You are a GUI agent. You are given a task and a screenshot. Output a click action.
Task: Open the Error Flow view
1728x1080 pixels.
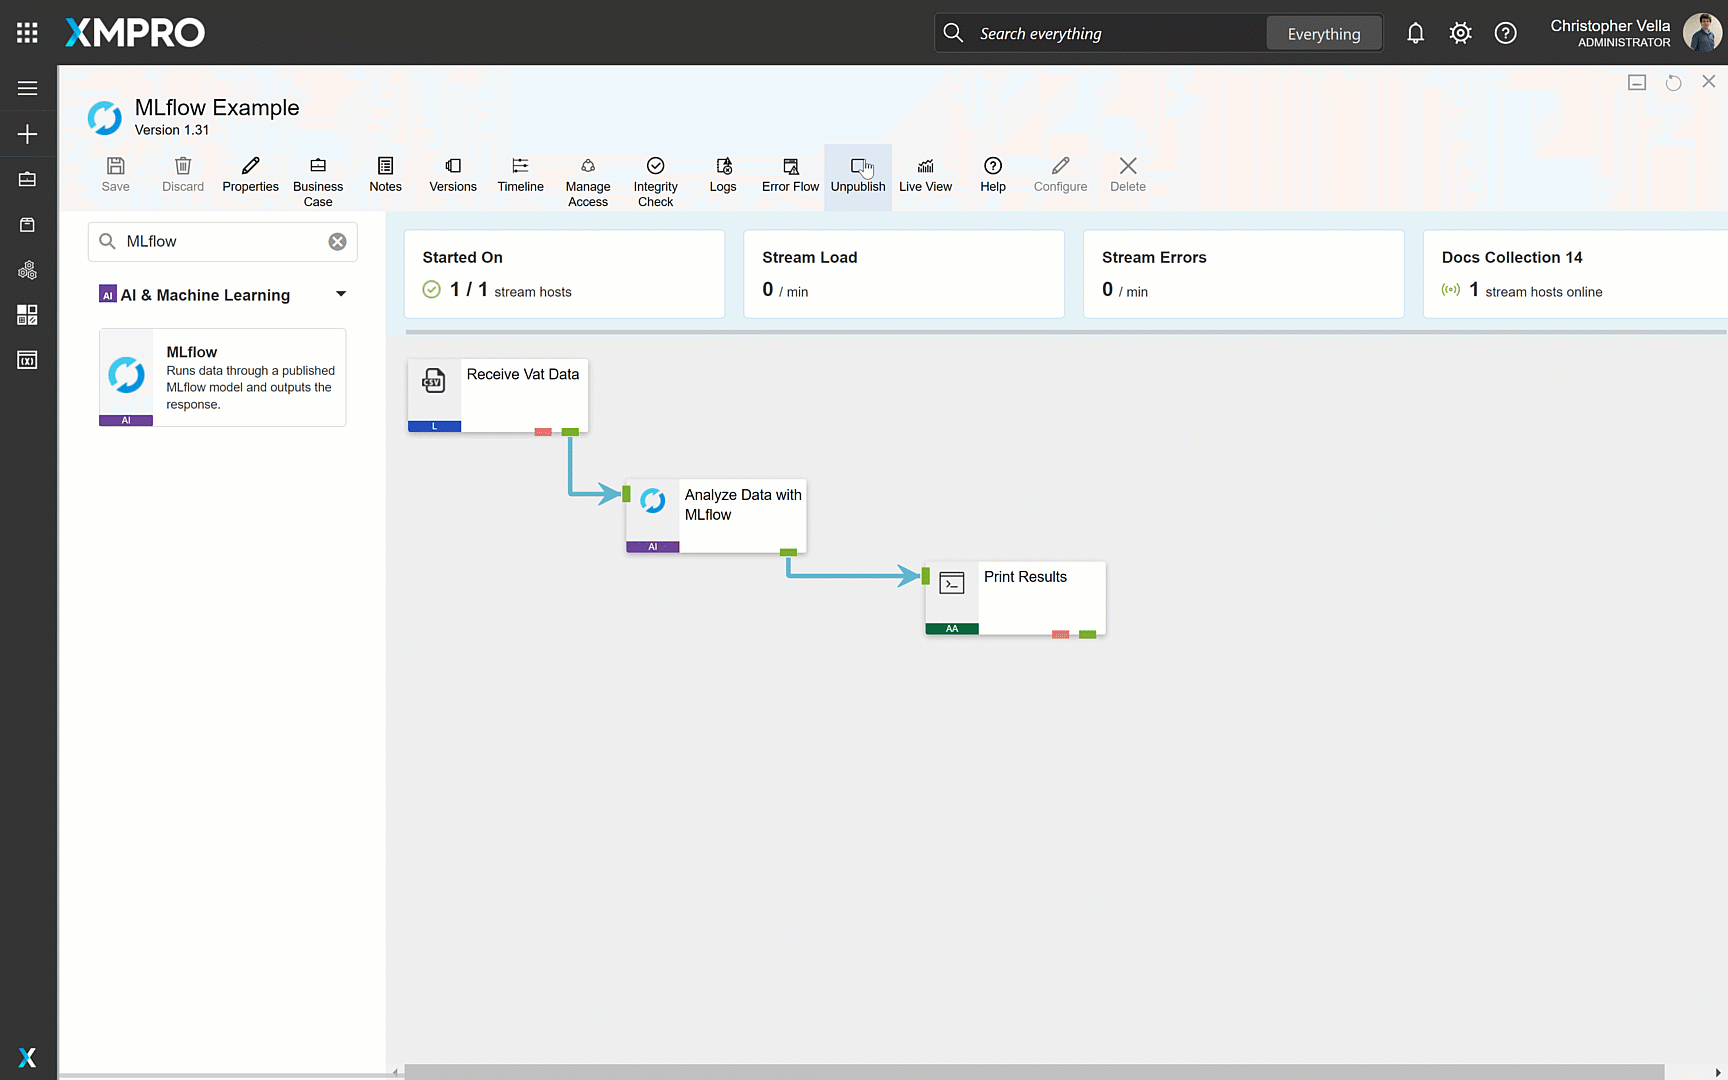tap(790, 176)
